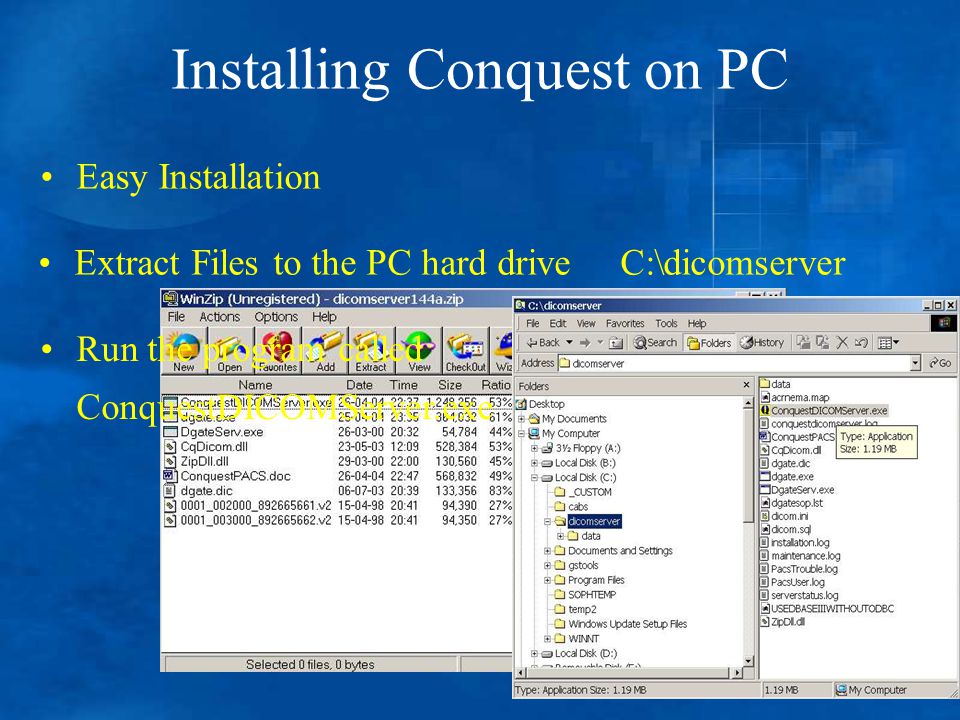
Task: Click the folder tree scroll-up arrow
Action: pos(748,403)
